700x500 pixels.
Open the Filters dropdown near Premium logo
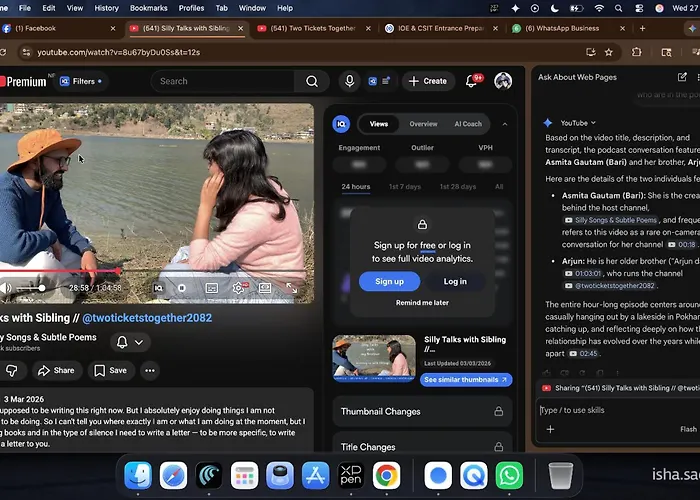[x=81, y=81]
